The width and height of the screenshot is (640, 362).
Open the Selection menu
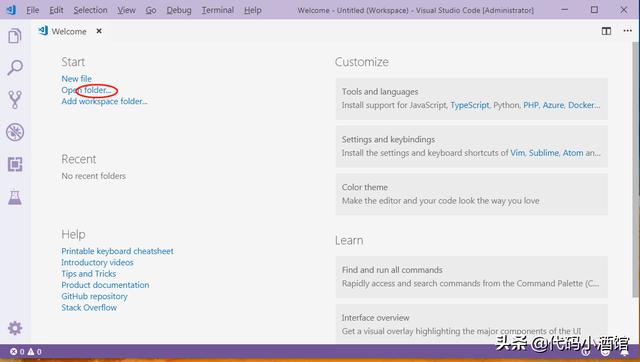90,10
